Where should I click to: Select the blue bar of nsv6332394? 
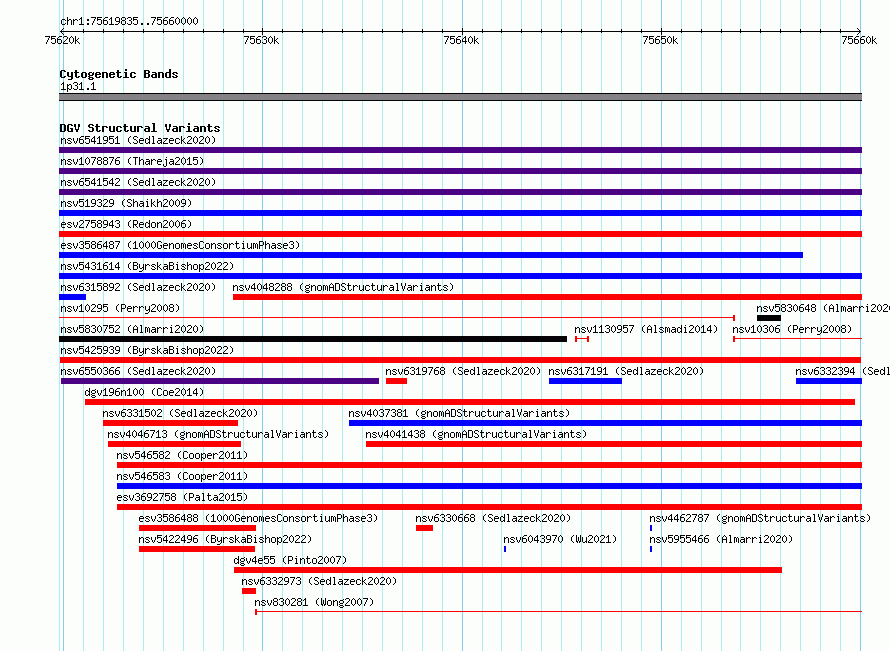coord(829,381)
